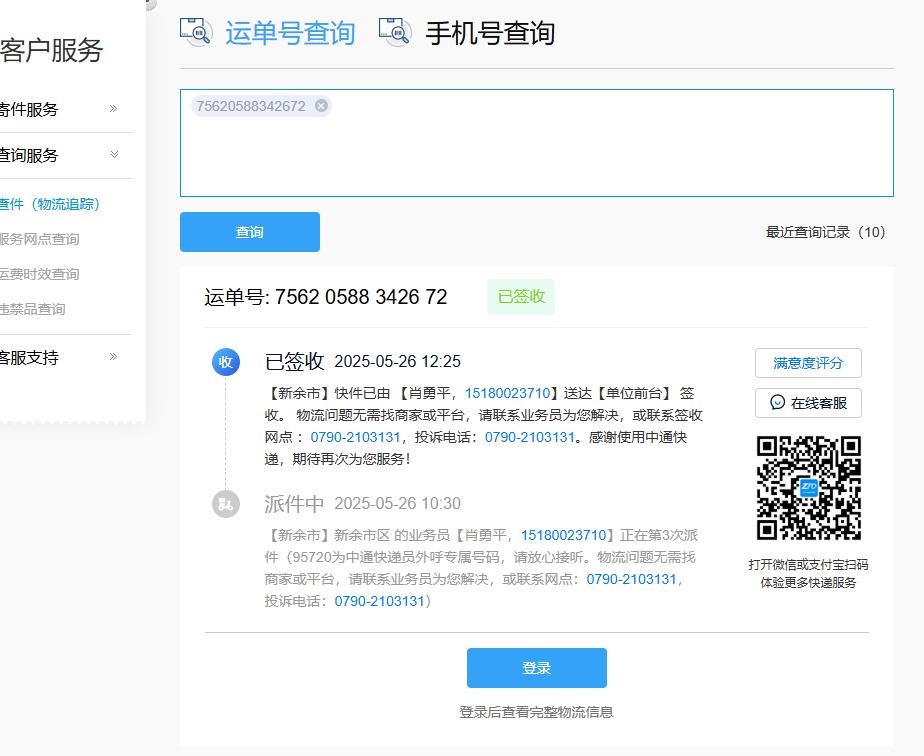Open 满意度评分 button
Image resolution: width=924 pixels, height=756 pixels.
[x=808, y=363]
